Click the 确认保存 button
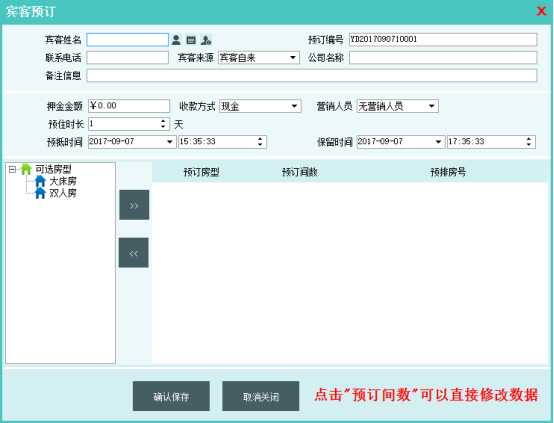 click(171, 396)
